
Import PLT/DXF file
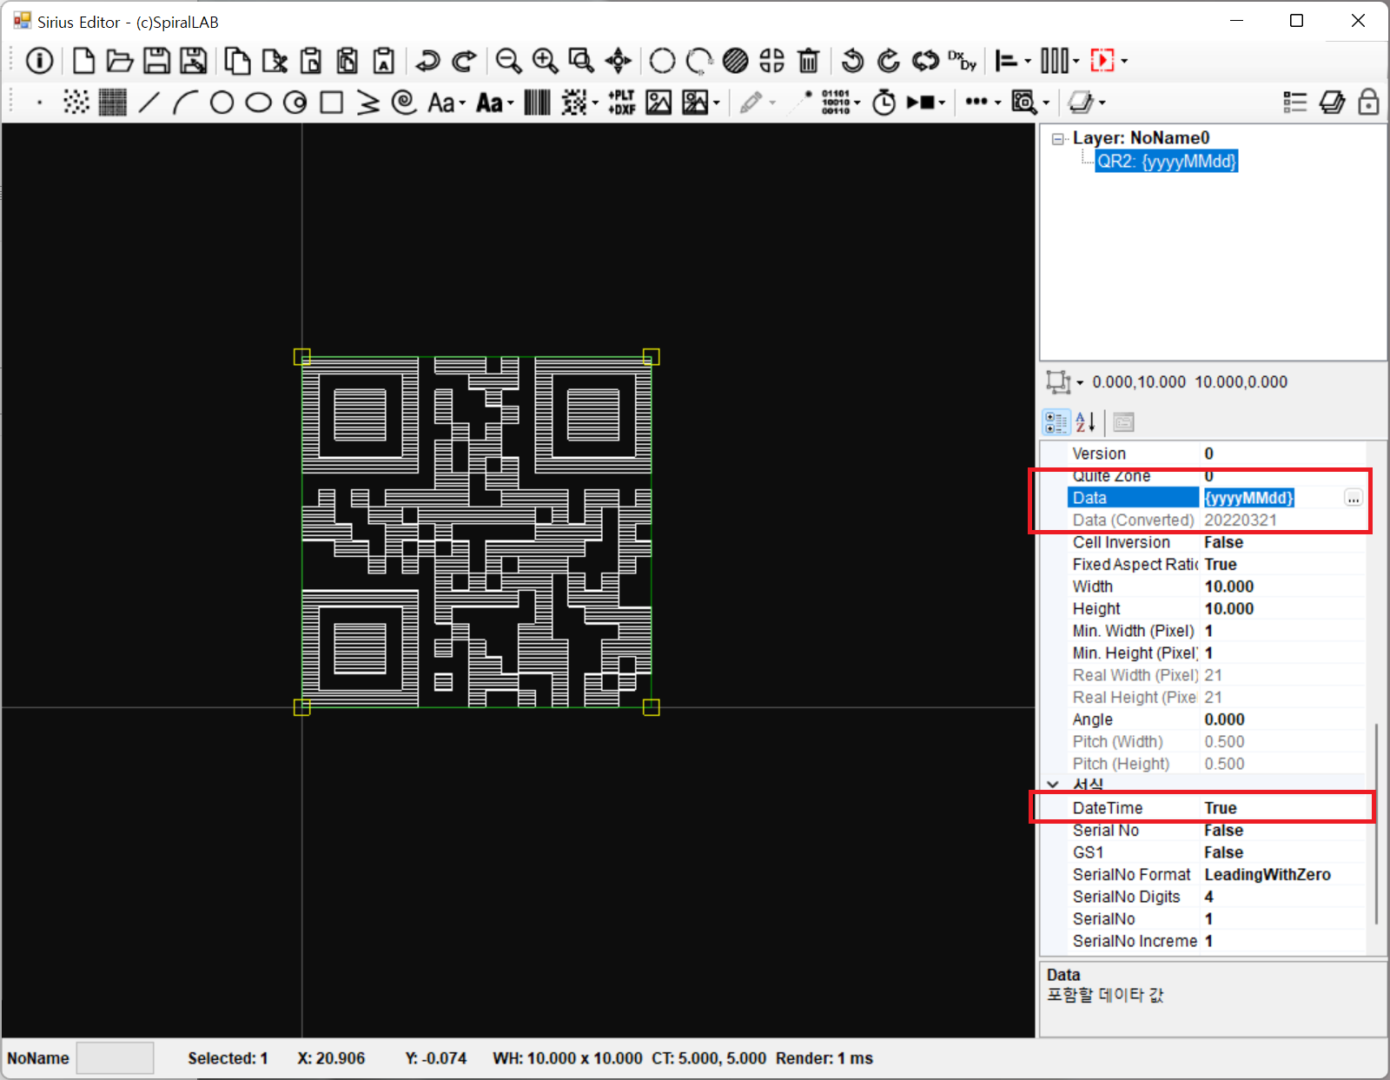pyautogui.click(x=622, y=102)
